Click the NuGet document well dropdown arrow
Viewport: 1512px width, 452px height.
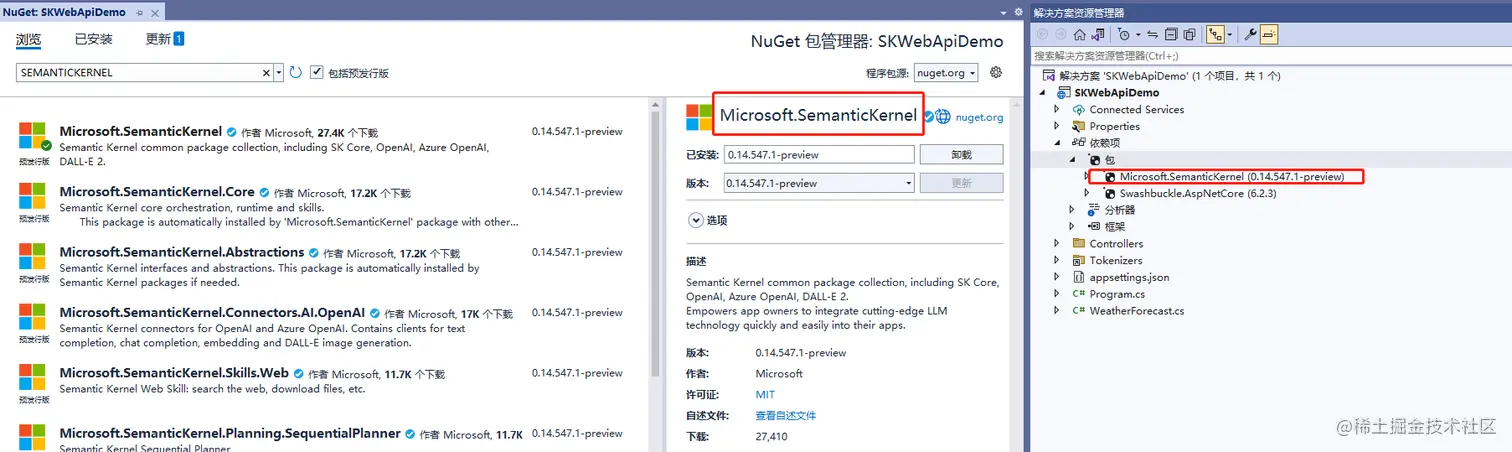pos(1003,12)
